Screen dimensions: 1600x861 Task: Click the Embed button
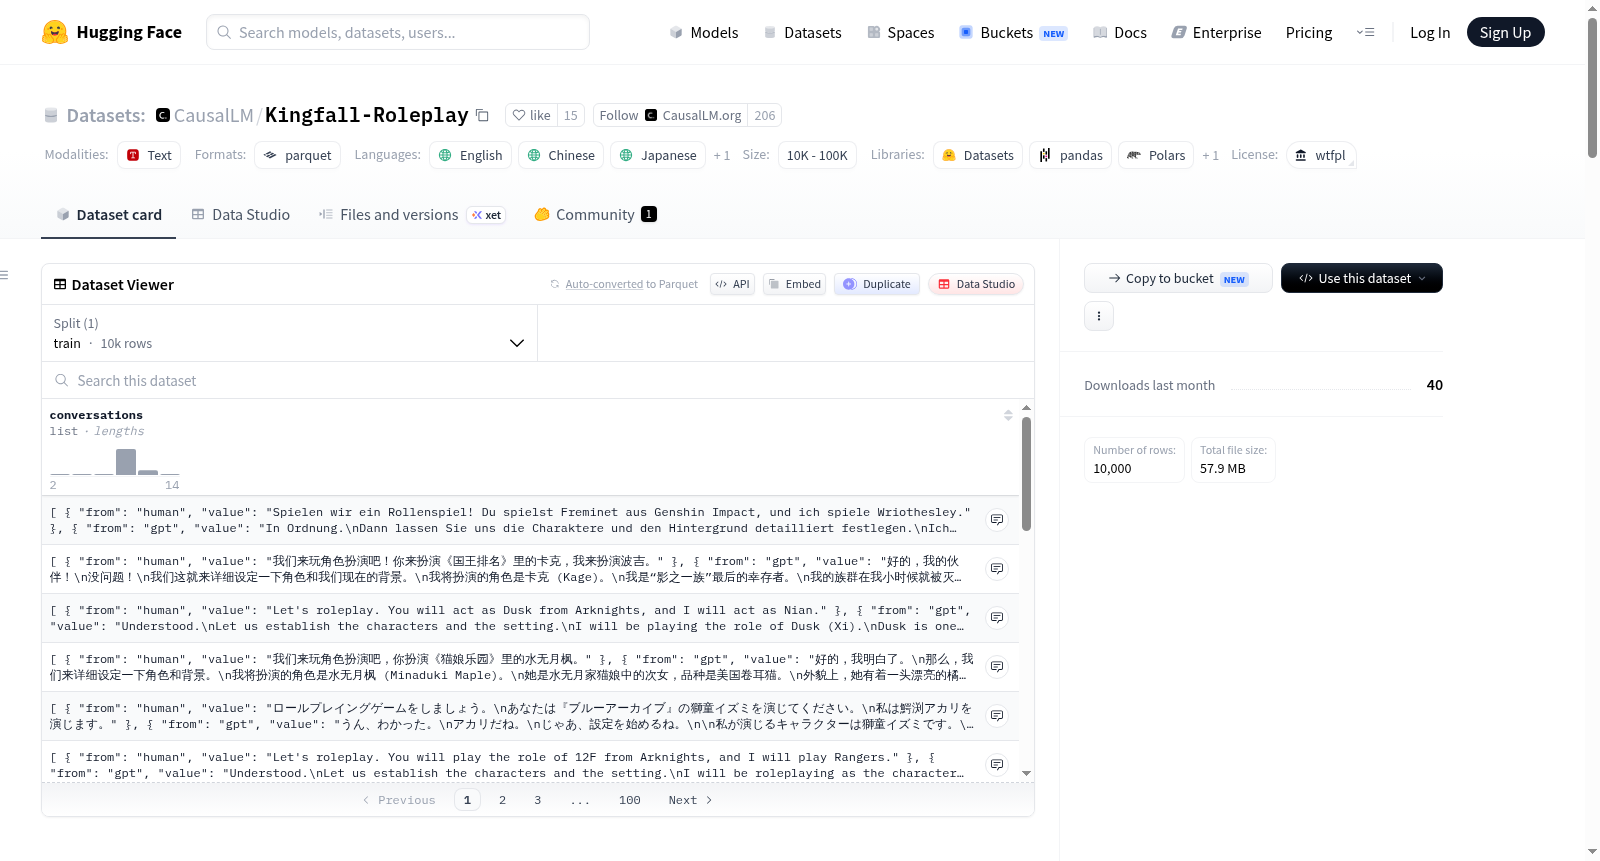pos(795,284)
